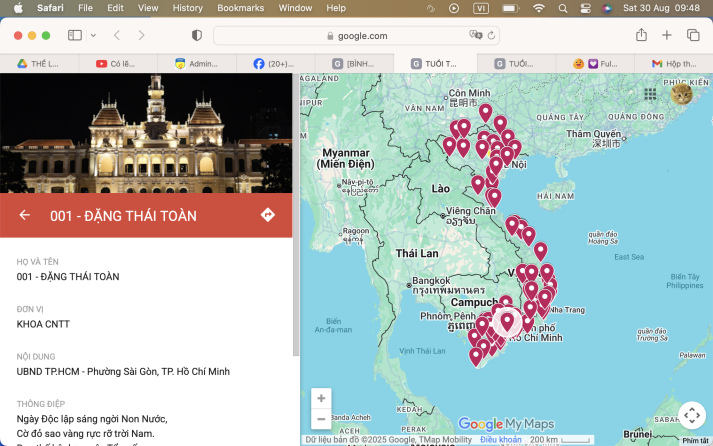Open directions with the diamond arrow icon
Viewport: 713px width, 446px height.
[268, 215]
